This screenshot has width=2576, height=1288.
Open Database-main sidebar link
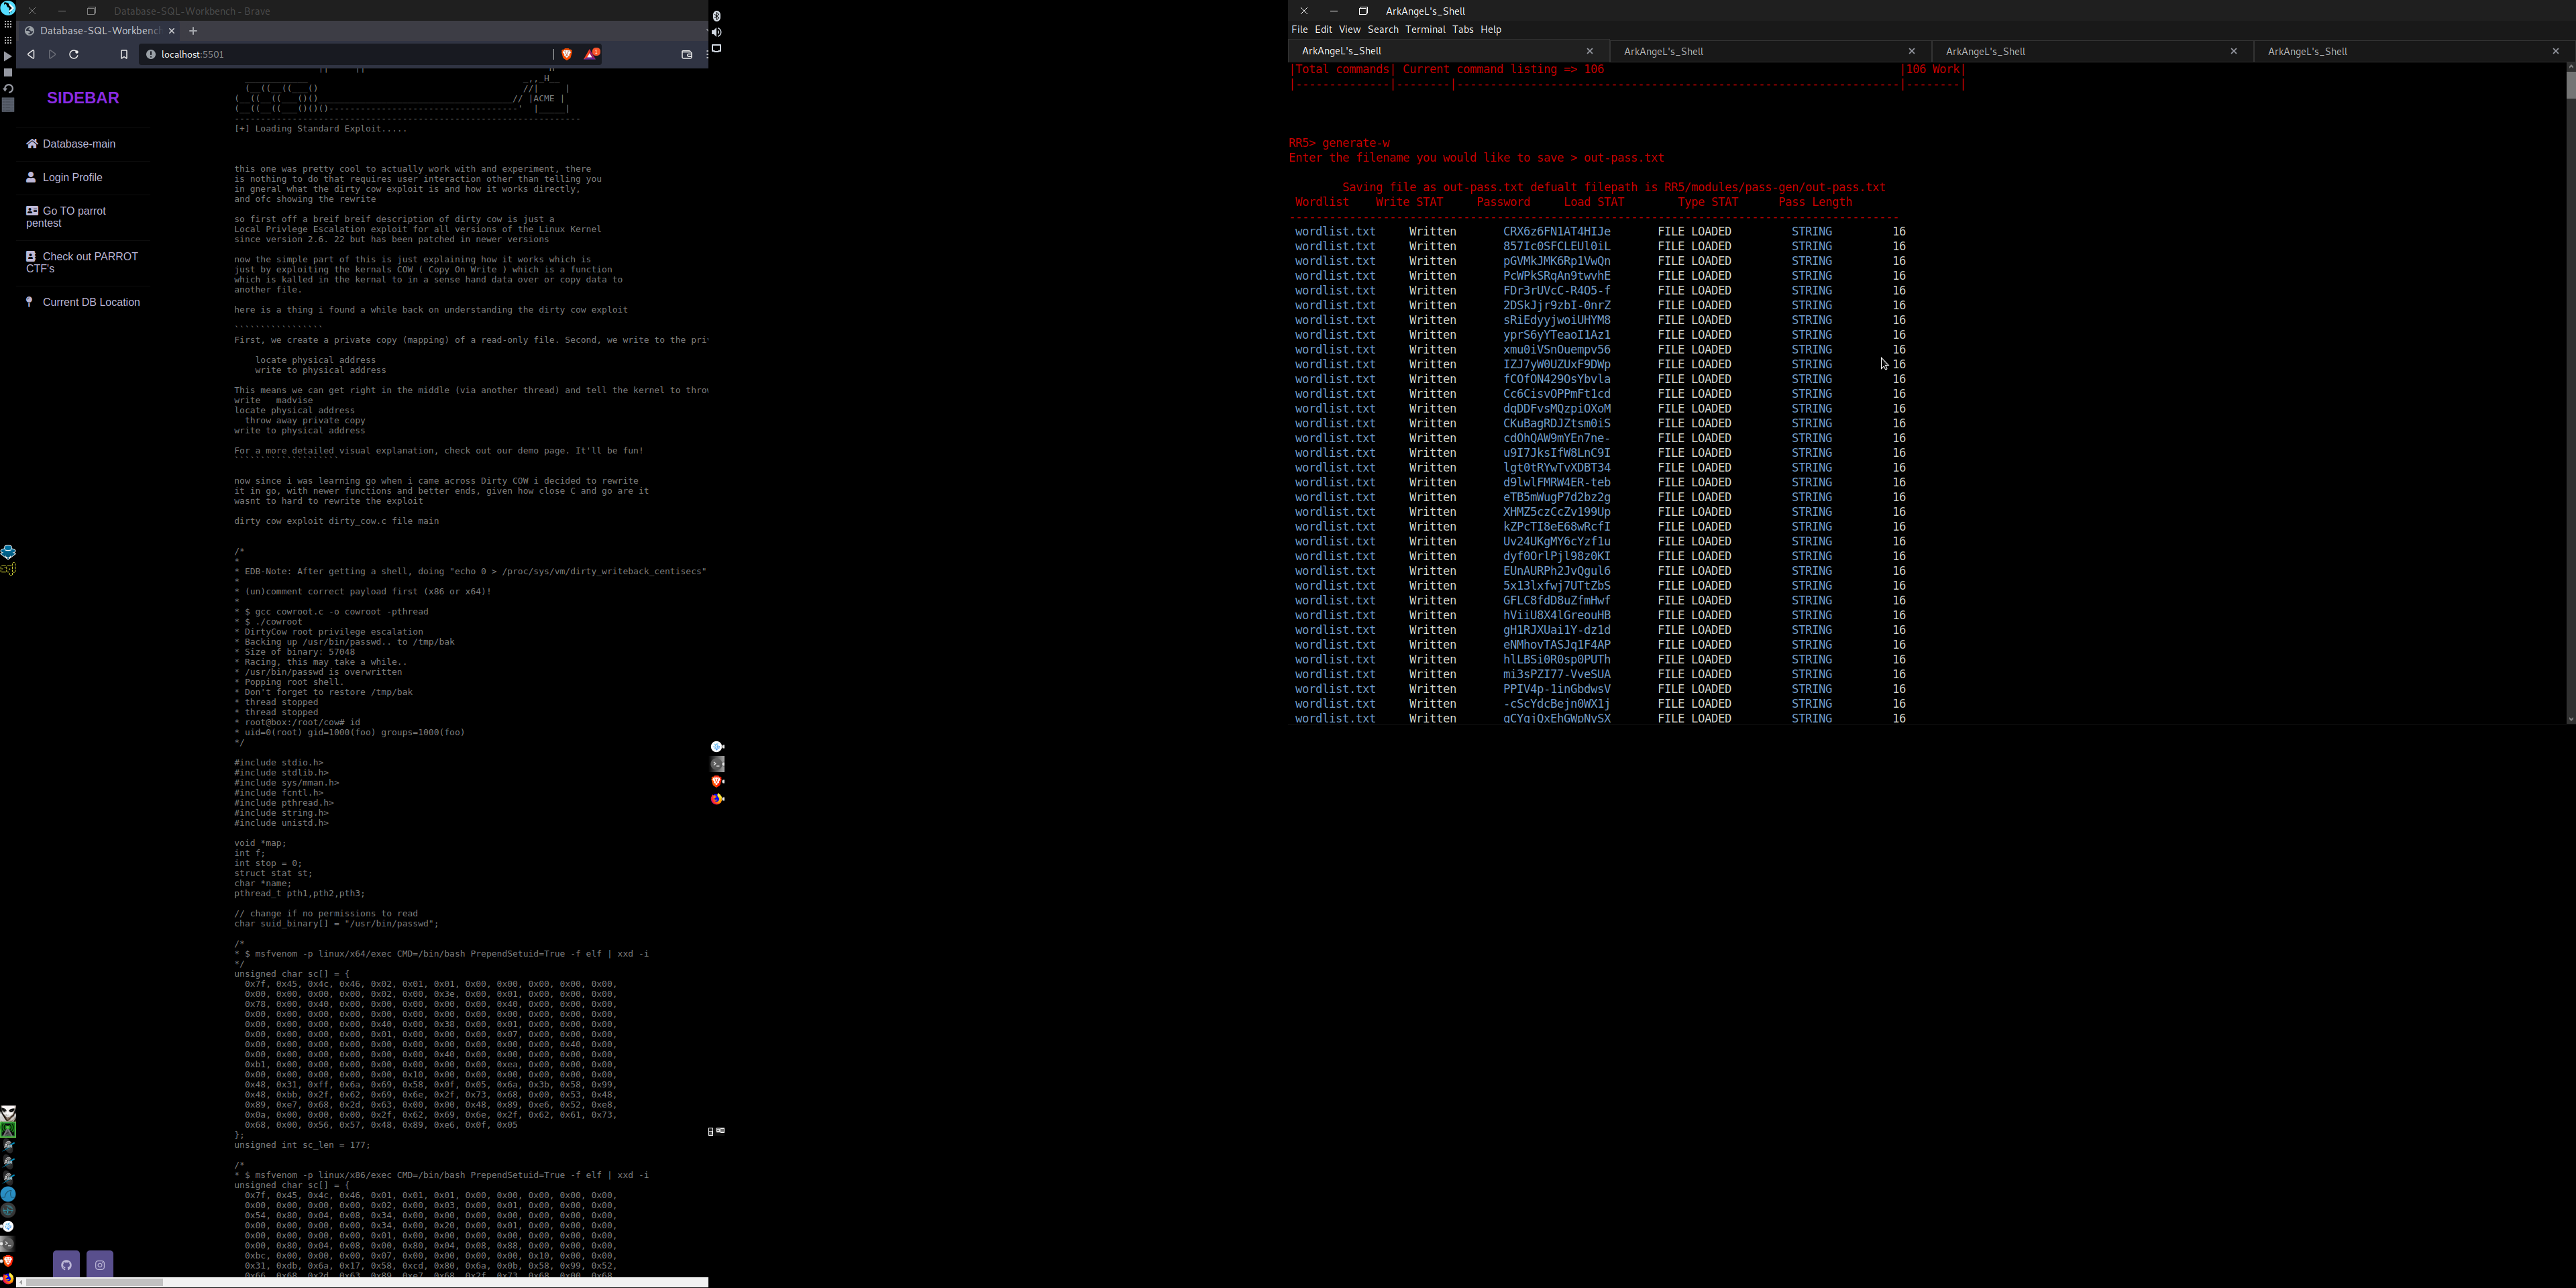tap(78, 144)
